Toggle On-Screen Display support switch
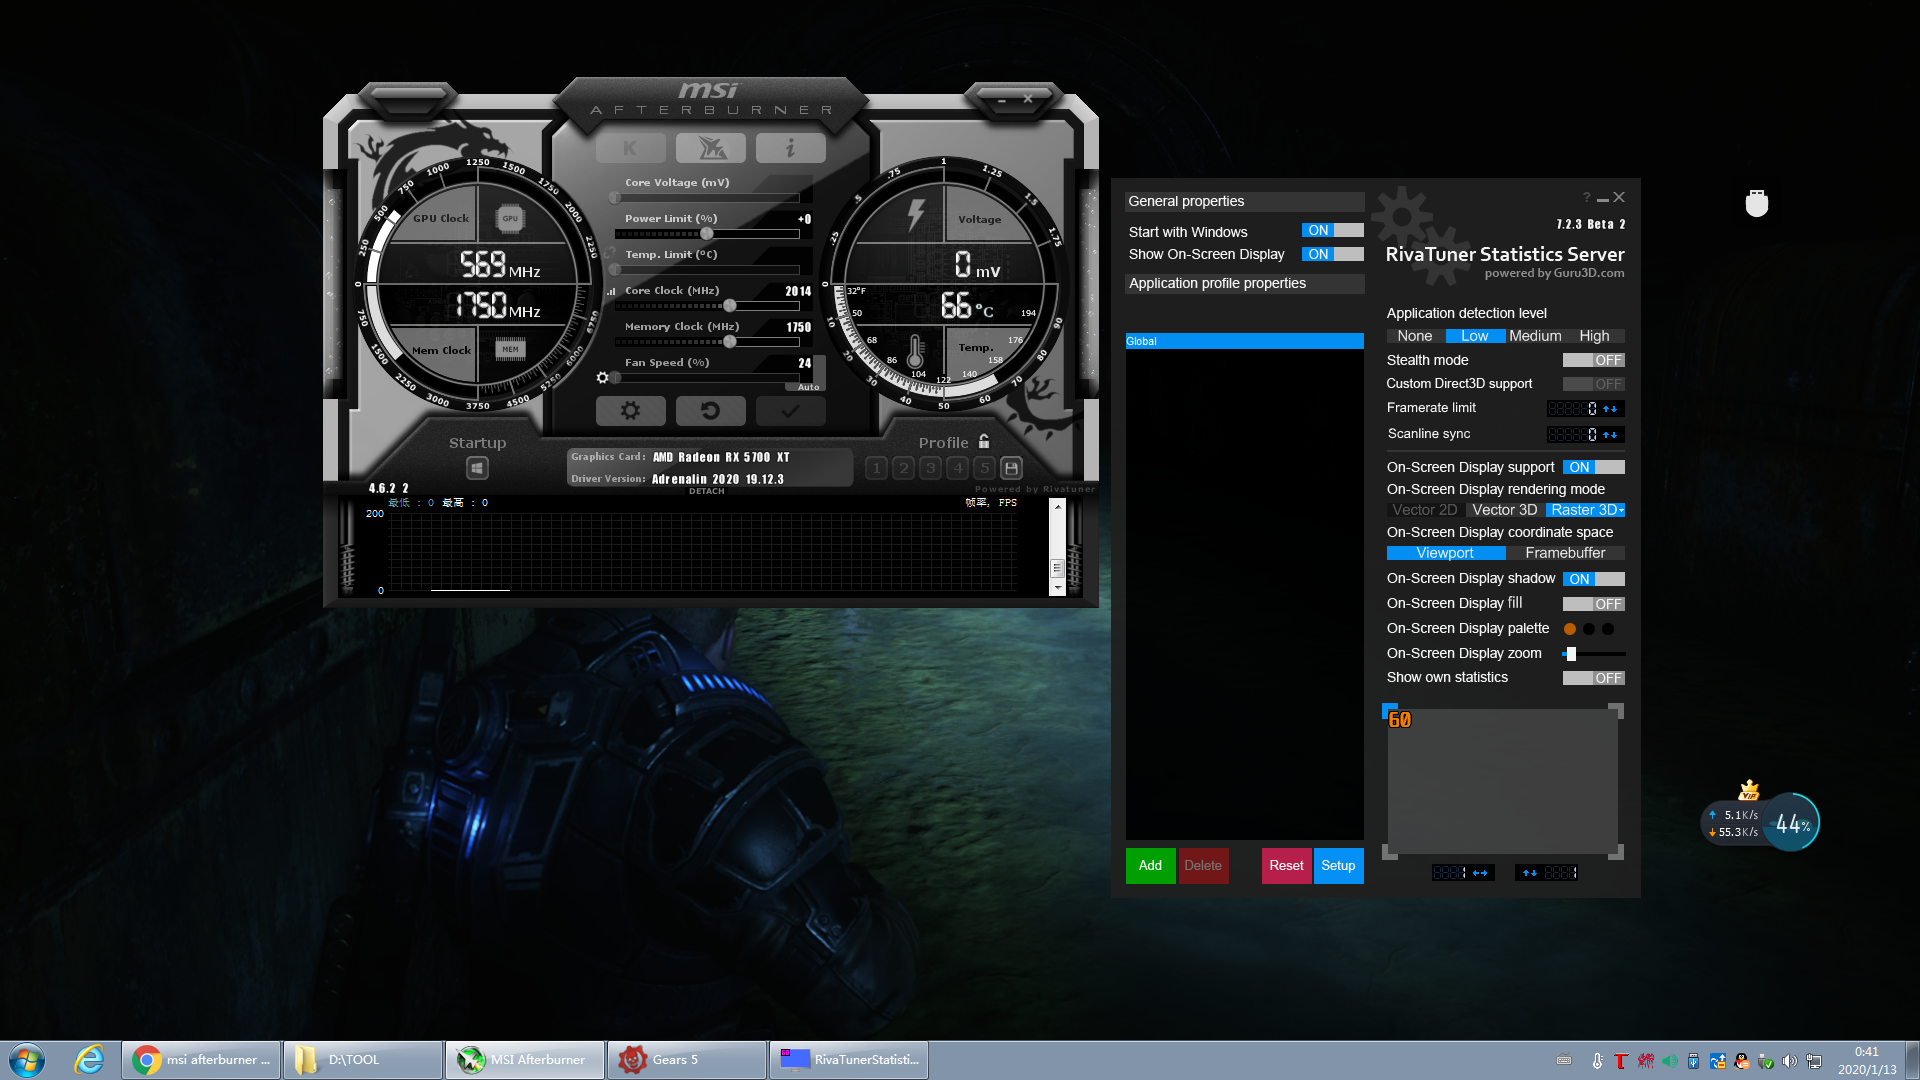 1594,467
